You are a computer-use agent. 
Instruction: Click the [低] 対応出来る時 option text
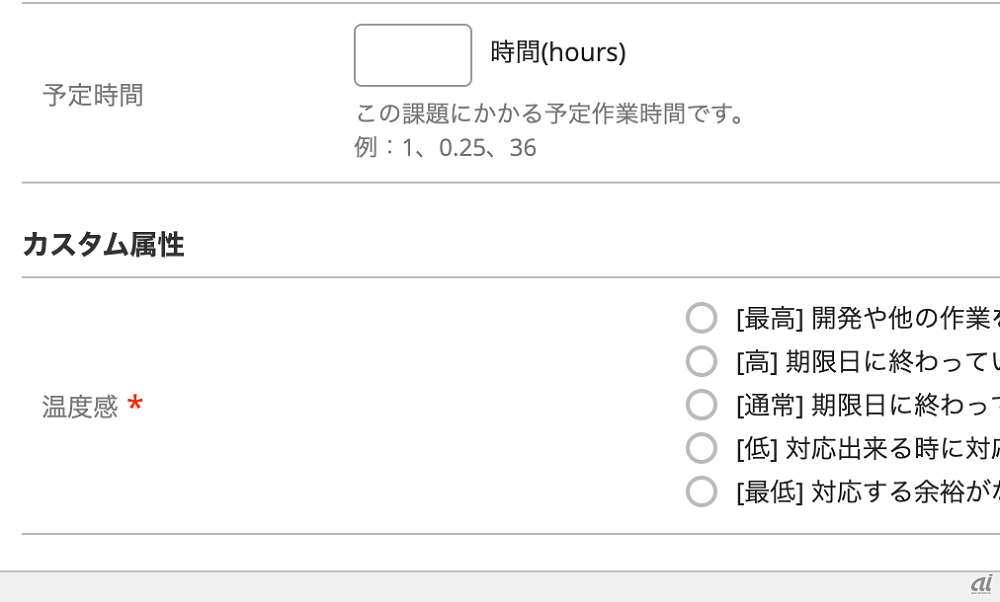coord(866,448)
